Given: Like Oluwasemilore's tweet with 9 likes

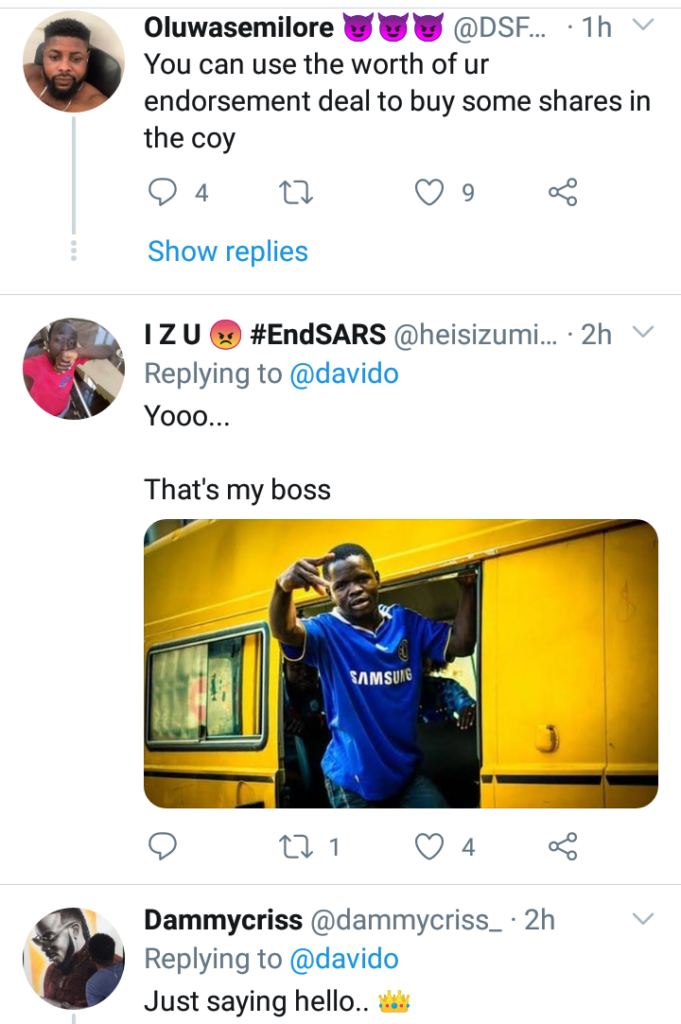Looking at the screenshot, I should pyautogui.click(x=429, y=191).
